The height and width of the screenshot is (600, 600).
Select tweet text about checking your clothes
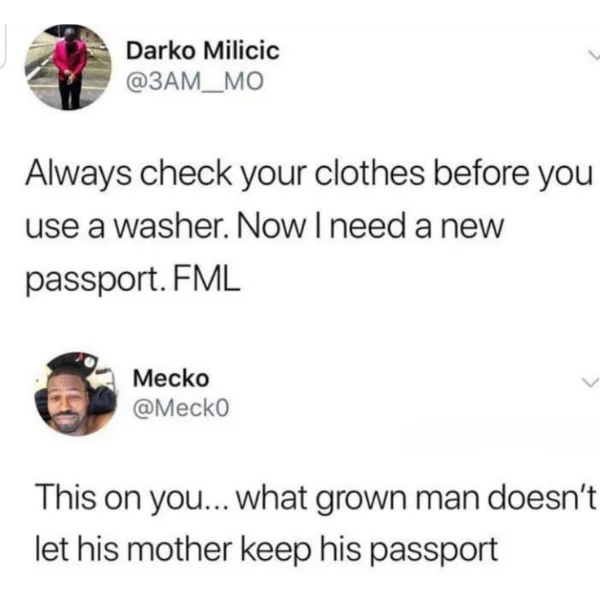(308, 227)
